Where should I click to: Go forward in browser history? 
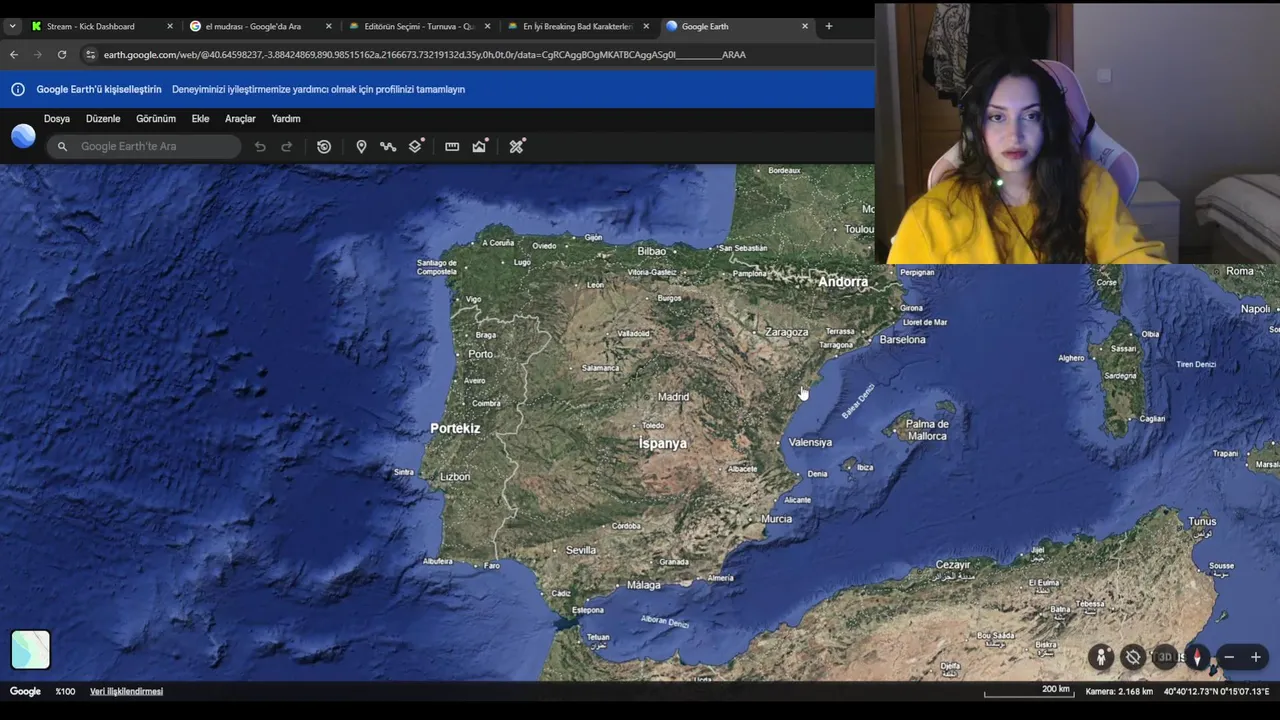[x=38, y=55]
